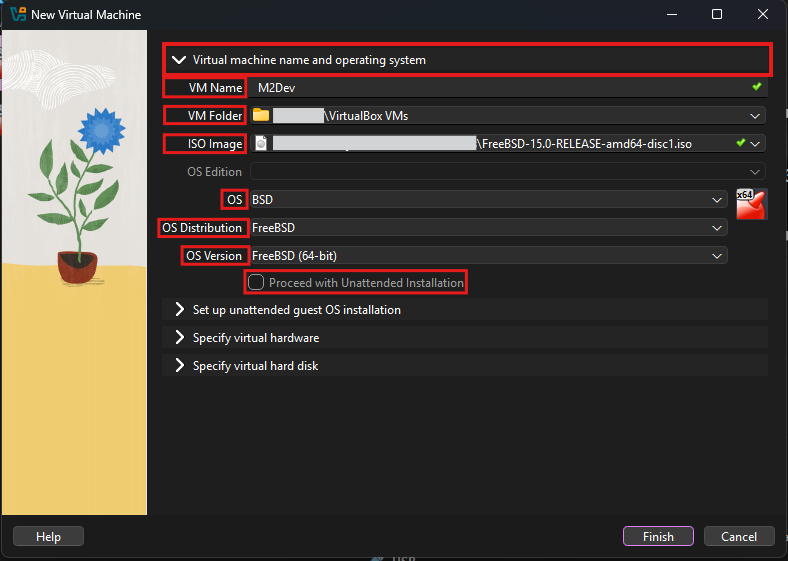Viewport: 788px width, 561px height.
Task: Open the VM Folder dropdown
Action: click(754, 116)
